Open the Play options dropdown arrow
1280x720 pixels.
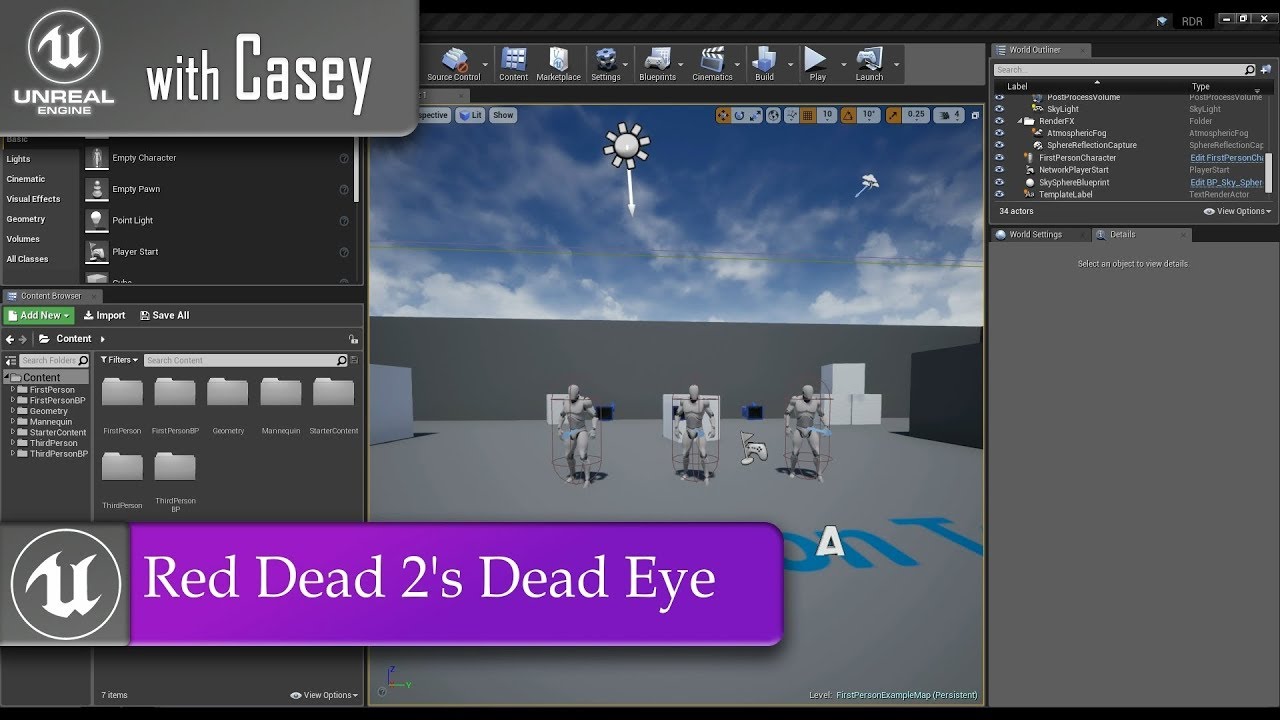click(843, 64)
